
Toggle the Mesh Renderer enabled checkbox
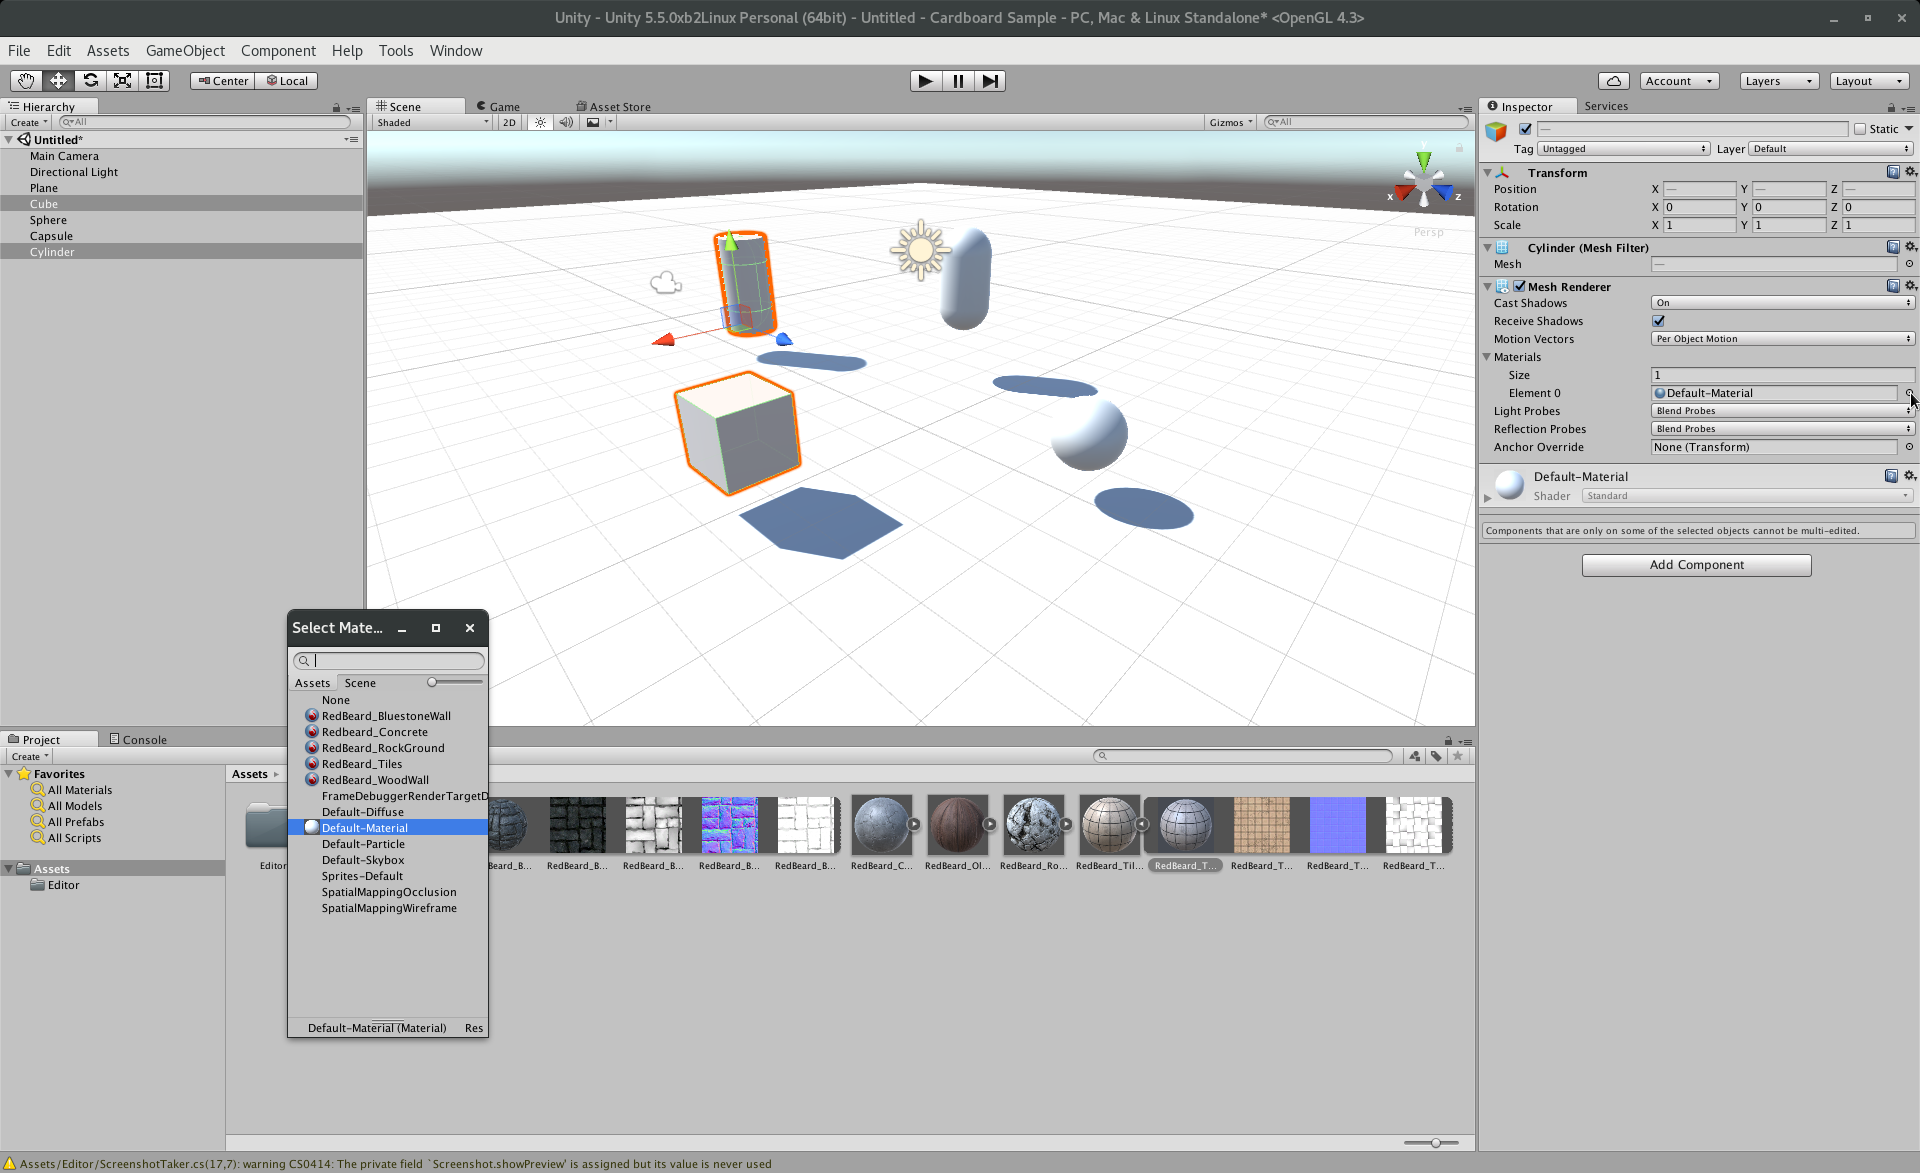tap(1520, 287)
